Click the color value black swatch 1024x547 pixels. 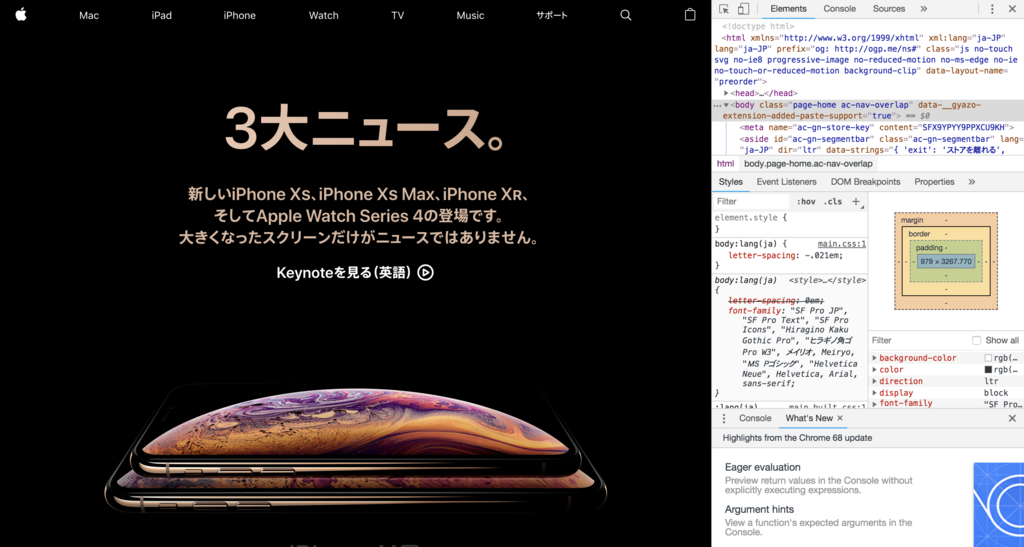pyautogui.click(x=988, y=370)
